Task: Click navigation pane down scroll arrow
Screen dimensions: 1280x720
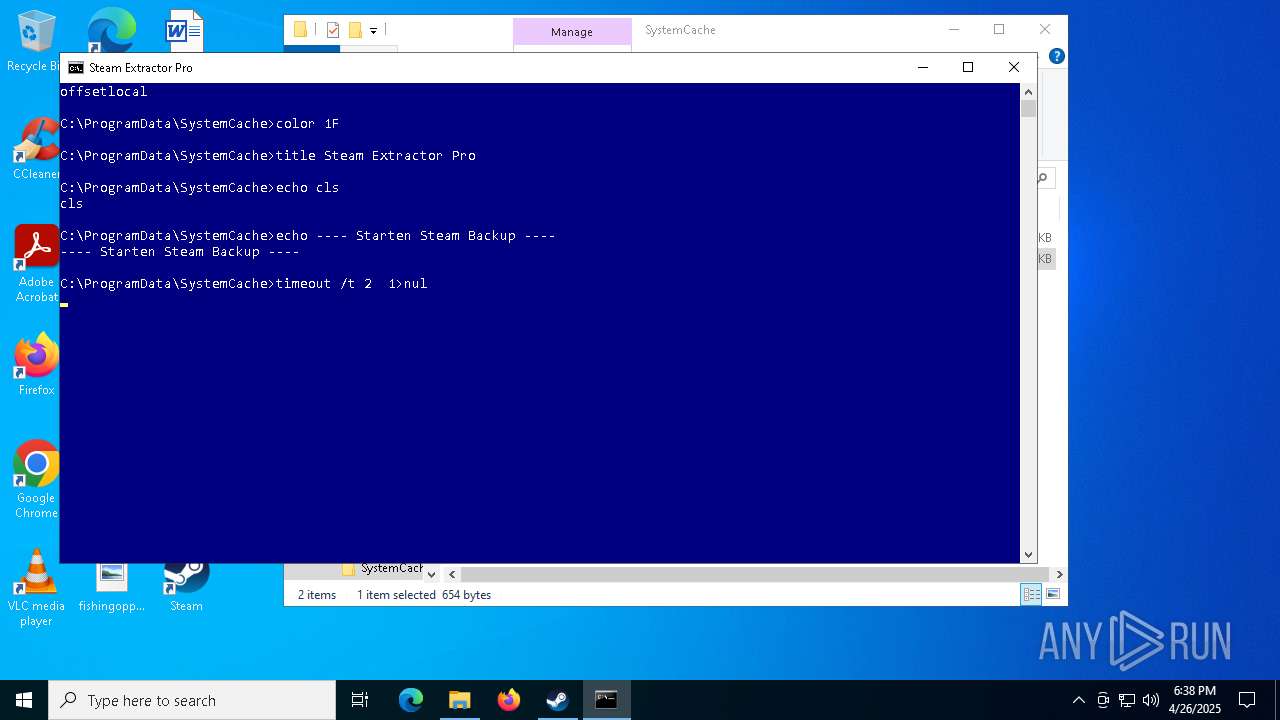Action: tap(431, 574)
